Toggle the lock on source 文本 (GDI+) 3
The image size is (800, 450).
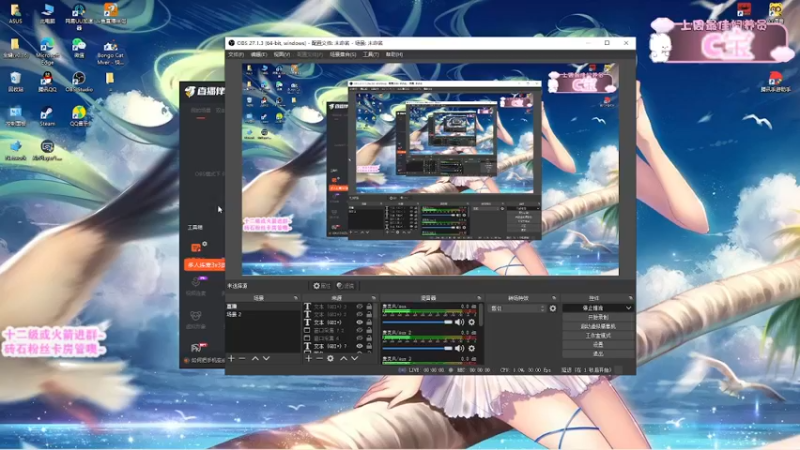(369, 307)
